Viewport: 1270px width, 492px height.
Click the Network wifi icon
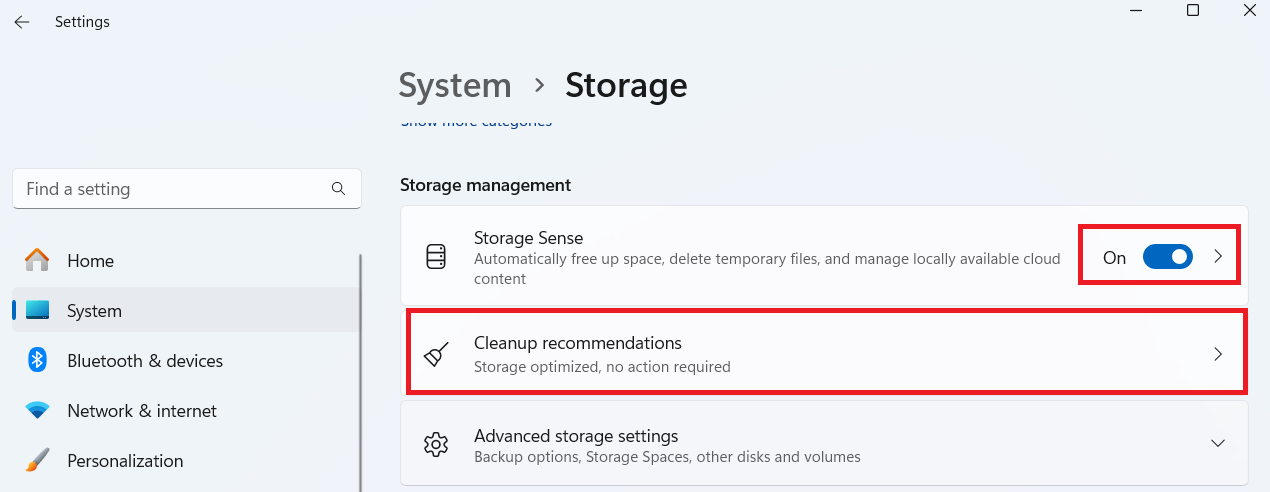coord(37,411)
